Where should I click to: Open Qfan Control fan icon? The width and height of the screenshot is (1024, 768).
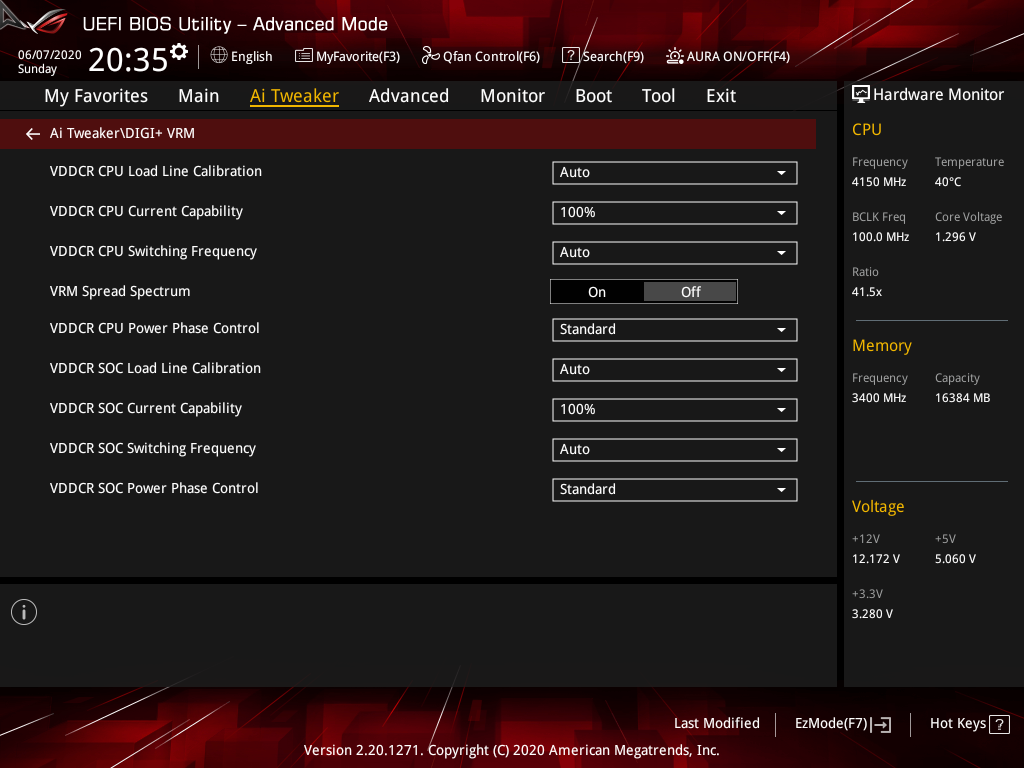point(430,56)
